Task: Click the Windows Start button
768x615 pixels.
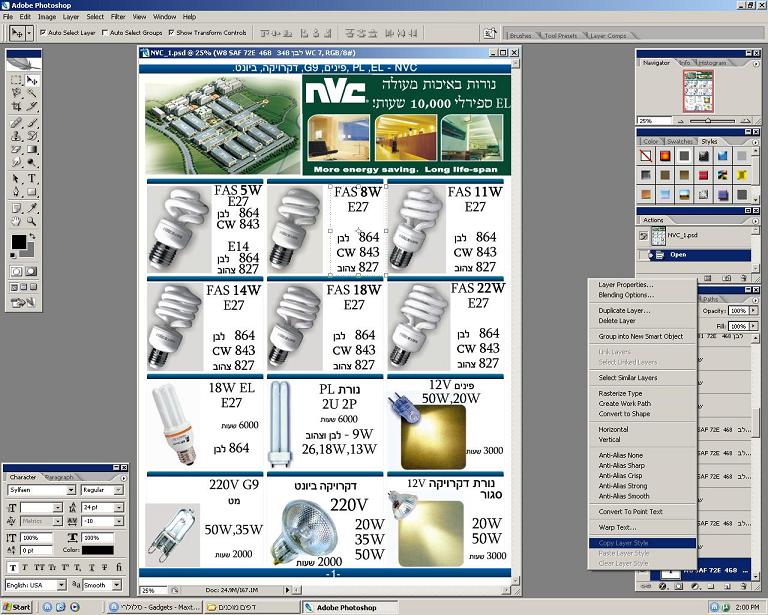Action: click(17, 607)
